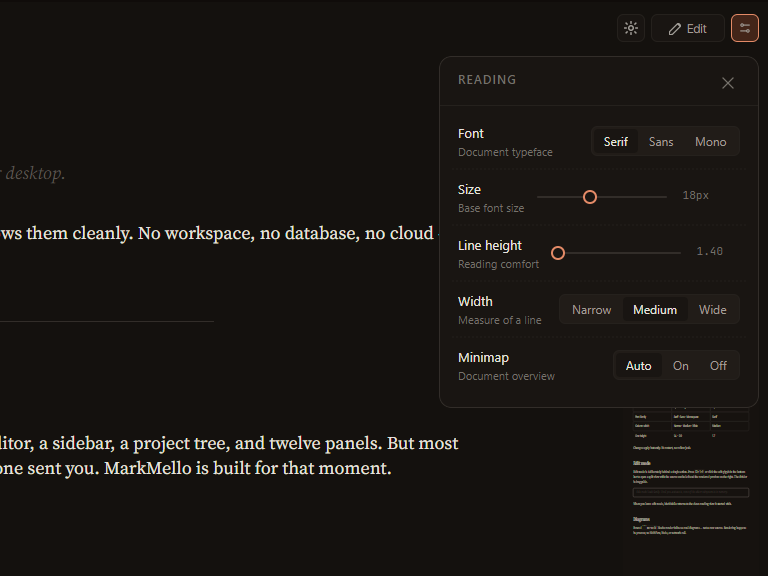Click the 'MarkMello is built for that moment' sentence
The height and width of the screenshot is (576, 768).
point(248,469)
